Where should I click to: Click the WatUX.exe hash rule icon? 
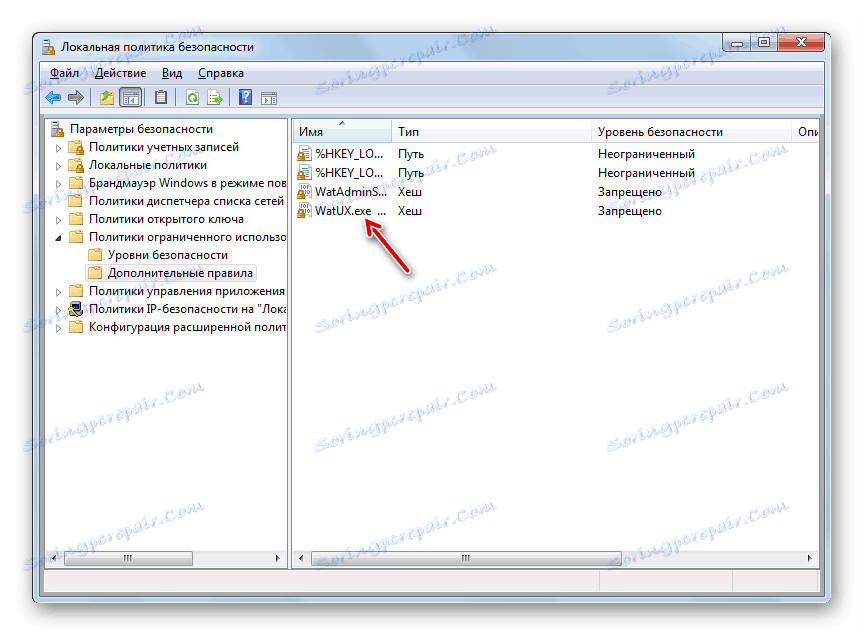pos(304,211)
